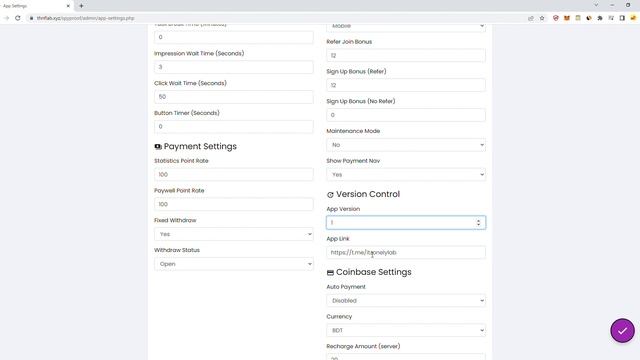Open the Fixed Withdraw dropdown

pyautogui.click(x=234, y=234)
